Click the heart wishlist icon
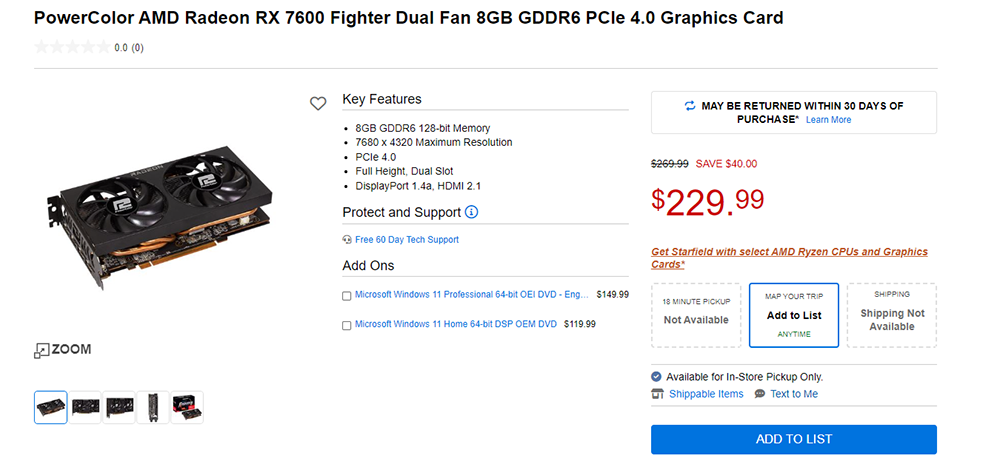Screen dimensions: 1000x467 click(318, 103)
